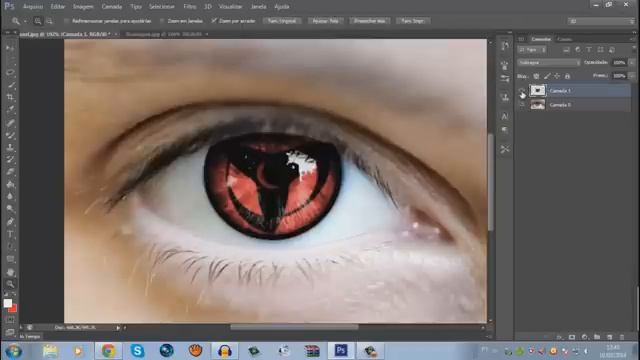Toggle the Zoom em janelas checkbox
This screenshot has height=360, width=640.
click(x=162, y=21)
